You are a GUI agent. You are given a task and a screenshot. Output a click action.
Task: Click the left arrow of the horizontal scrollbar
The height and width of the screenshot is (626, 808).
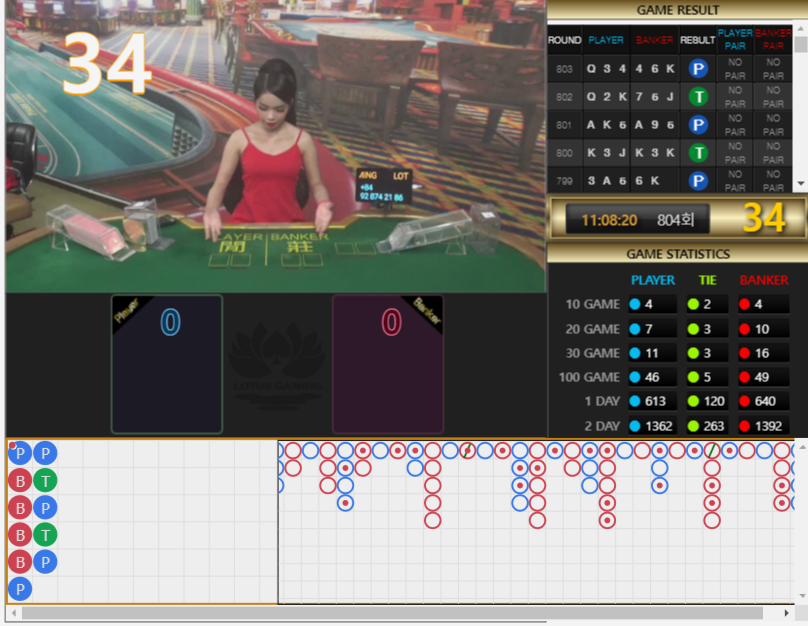(x=13, y=613)
